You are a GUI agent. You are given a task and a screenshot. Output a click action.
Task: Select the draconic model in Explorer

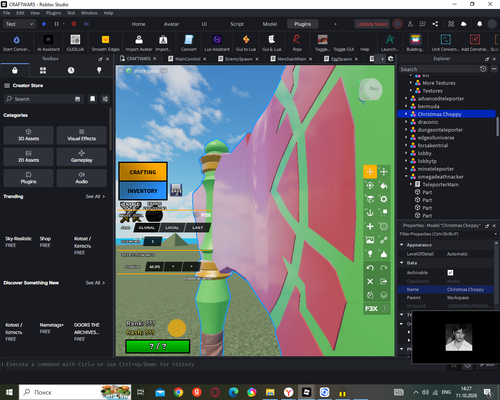[x=428, y=122]
